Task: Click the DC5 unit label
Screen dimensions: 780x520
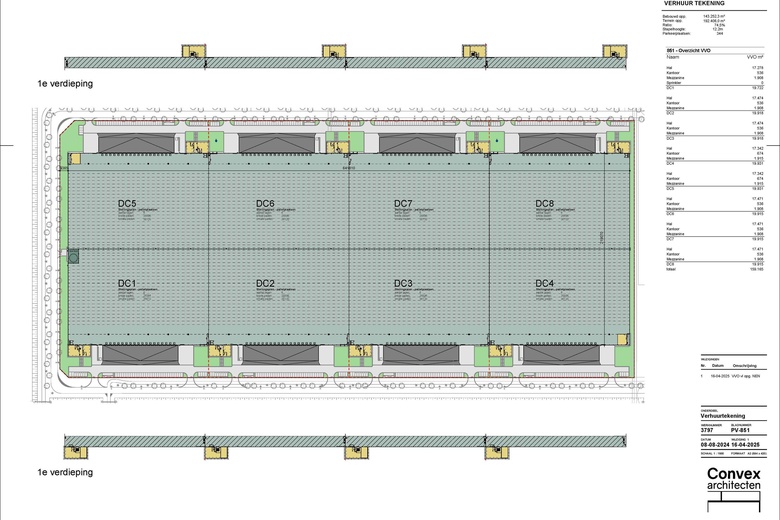Action: click(x=126, y=204)
